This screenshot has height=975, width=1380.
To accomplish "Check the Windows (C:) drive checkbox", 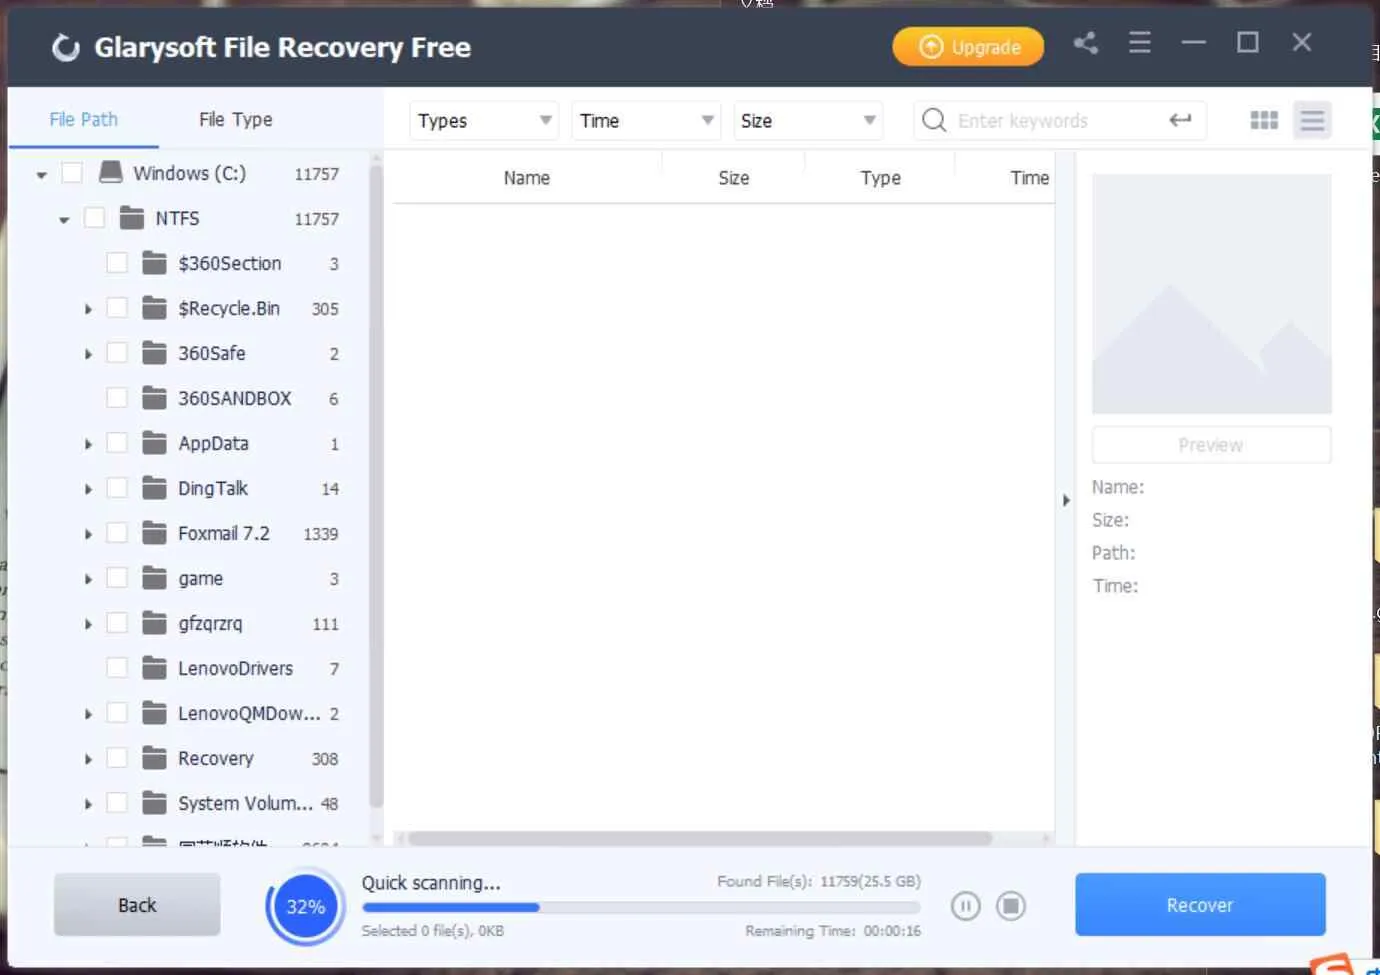I will [72, 172].
